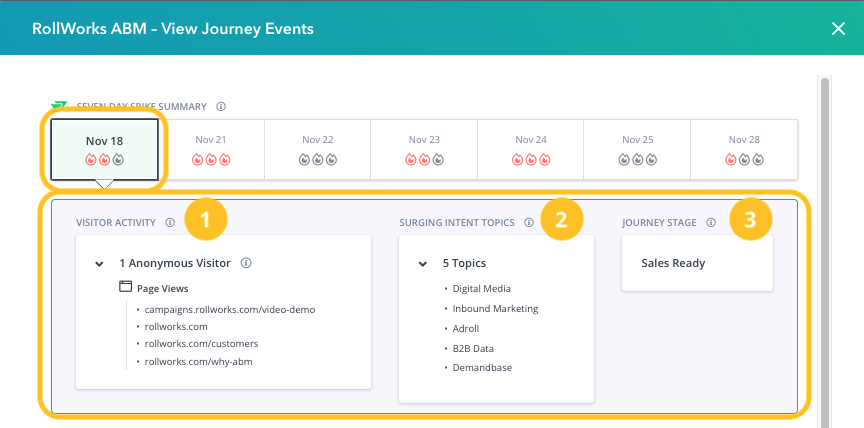Select the Nov 24 spike day
This screenshot has width=864, height=428.
pyautogui.click(x=531, y=149)
